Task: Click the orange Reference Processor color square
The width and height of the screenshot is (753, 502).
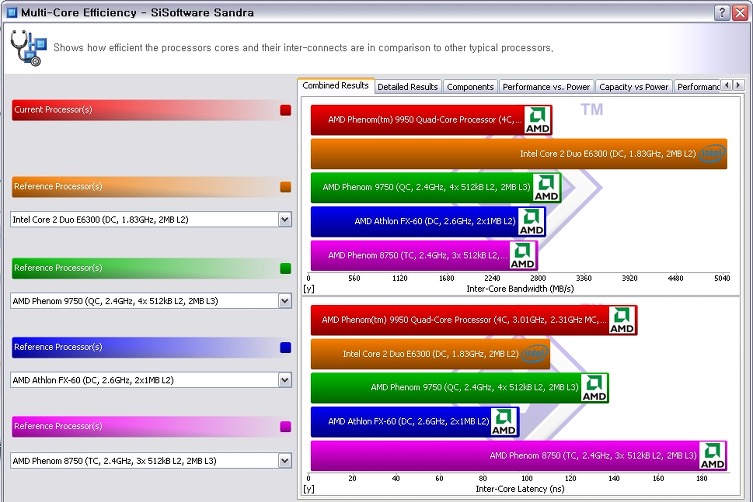Action: tap(285, 187)
